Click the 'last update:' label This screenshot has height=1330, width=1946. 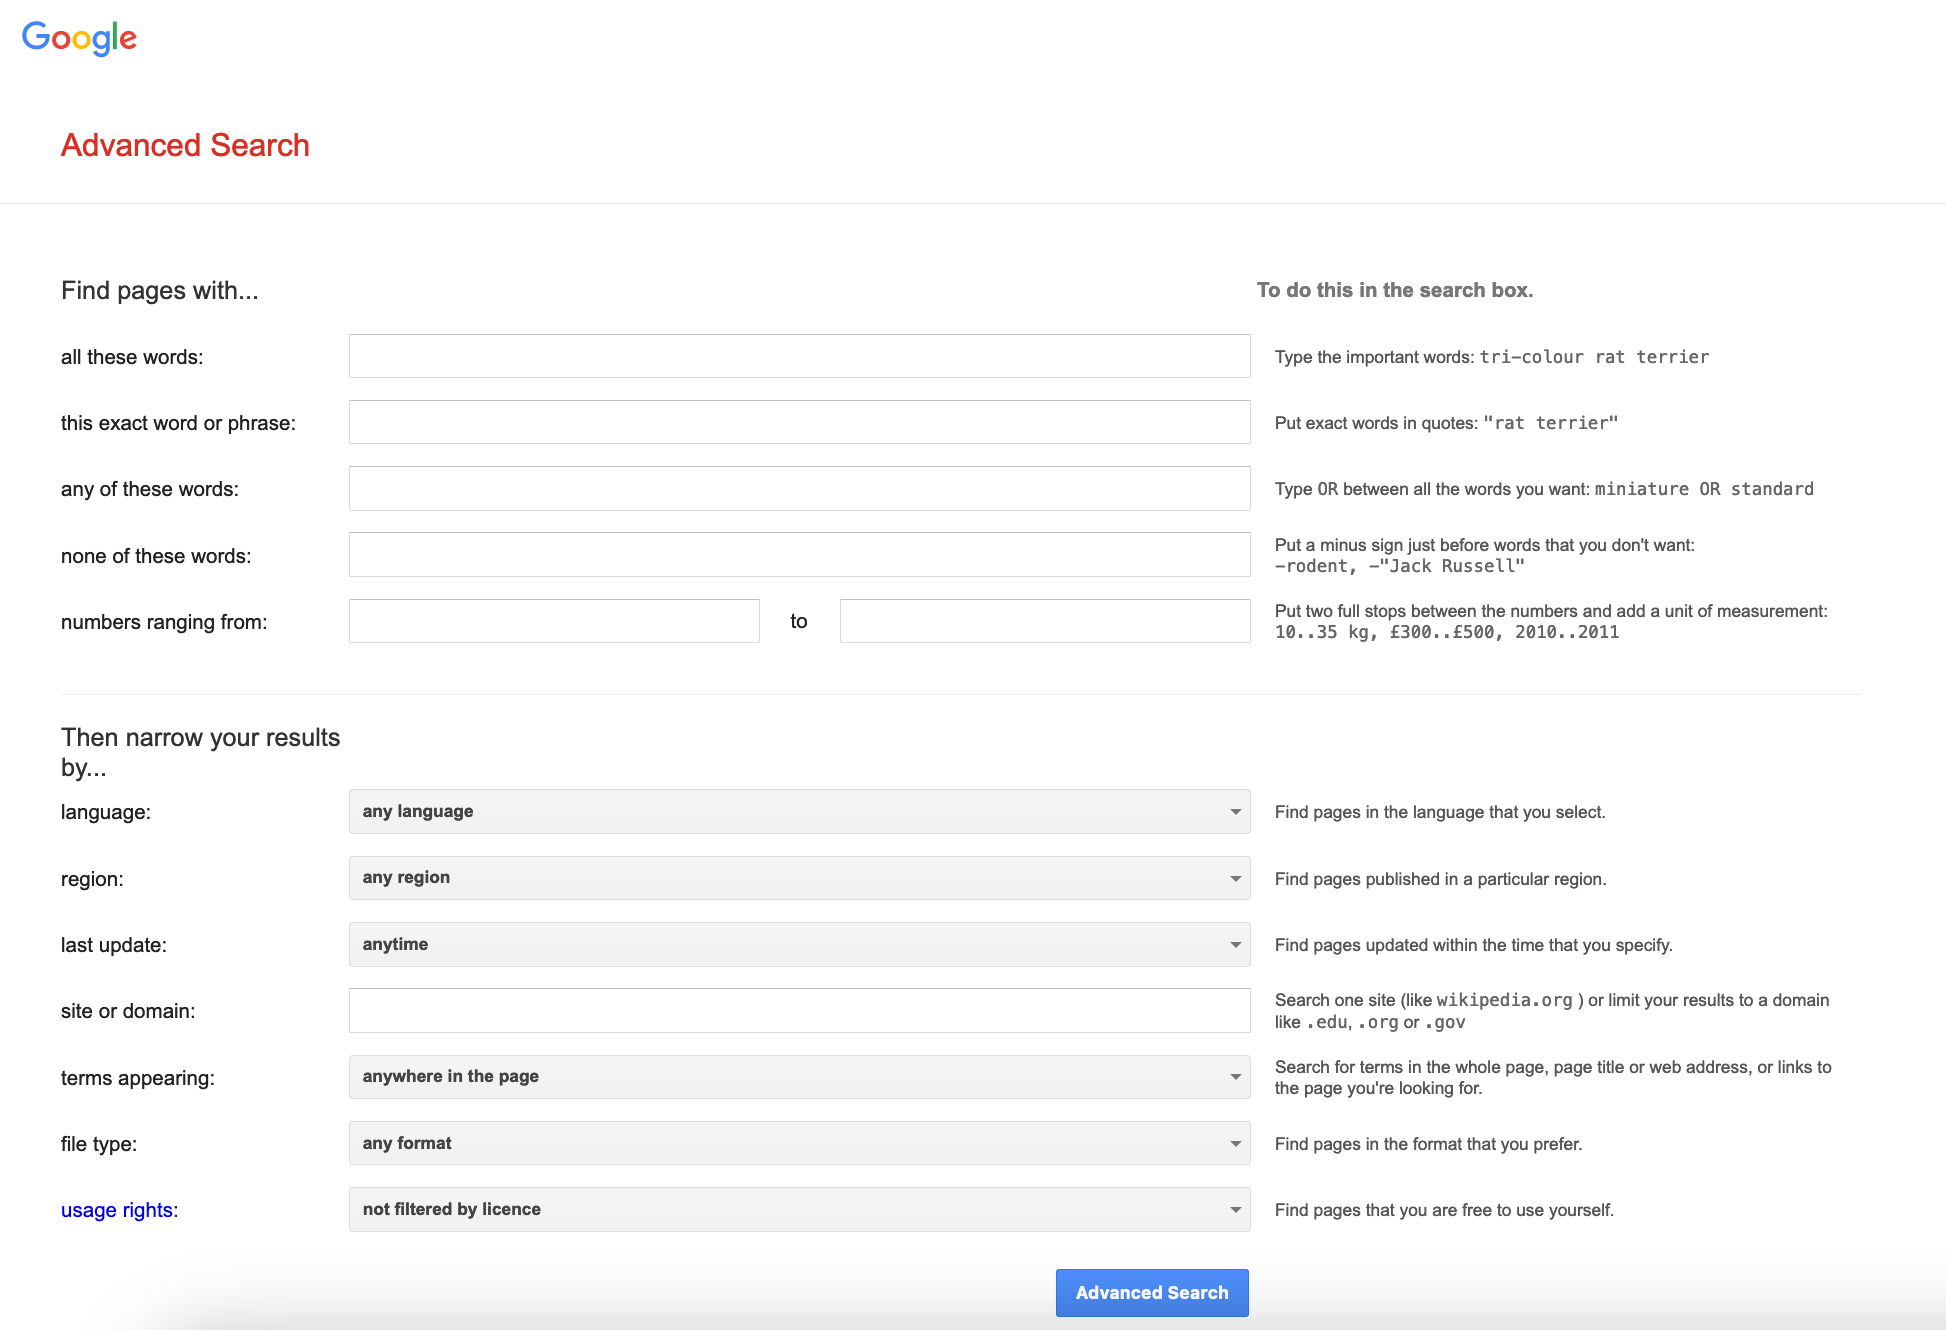coord(114,945)
